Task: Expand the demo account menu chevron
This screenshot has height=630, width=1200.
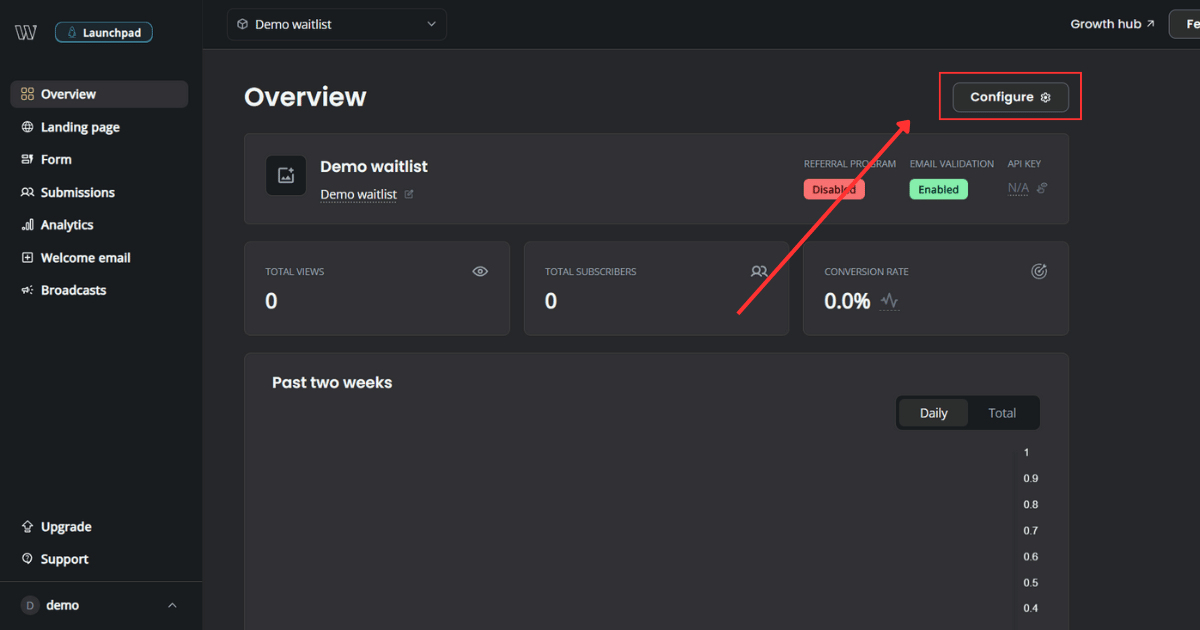Action: click(x=172, y=605)
